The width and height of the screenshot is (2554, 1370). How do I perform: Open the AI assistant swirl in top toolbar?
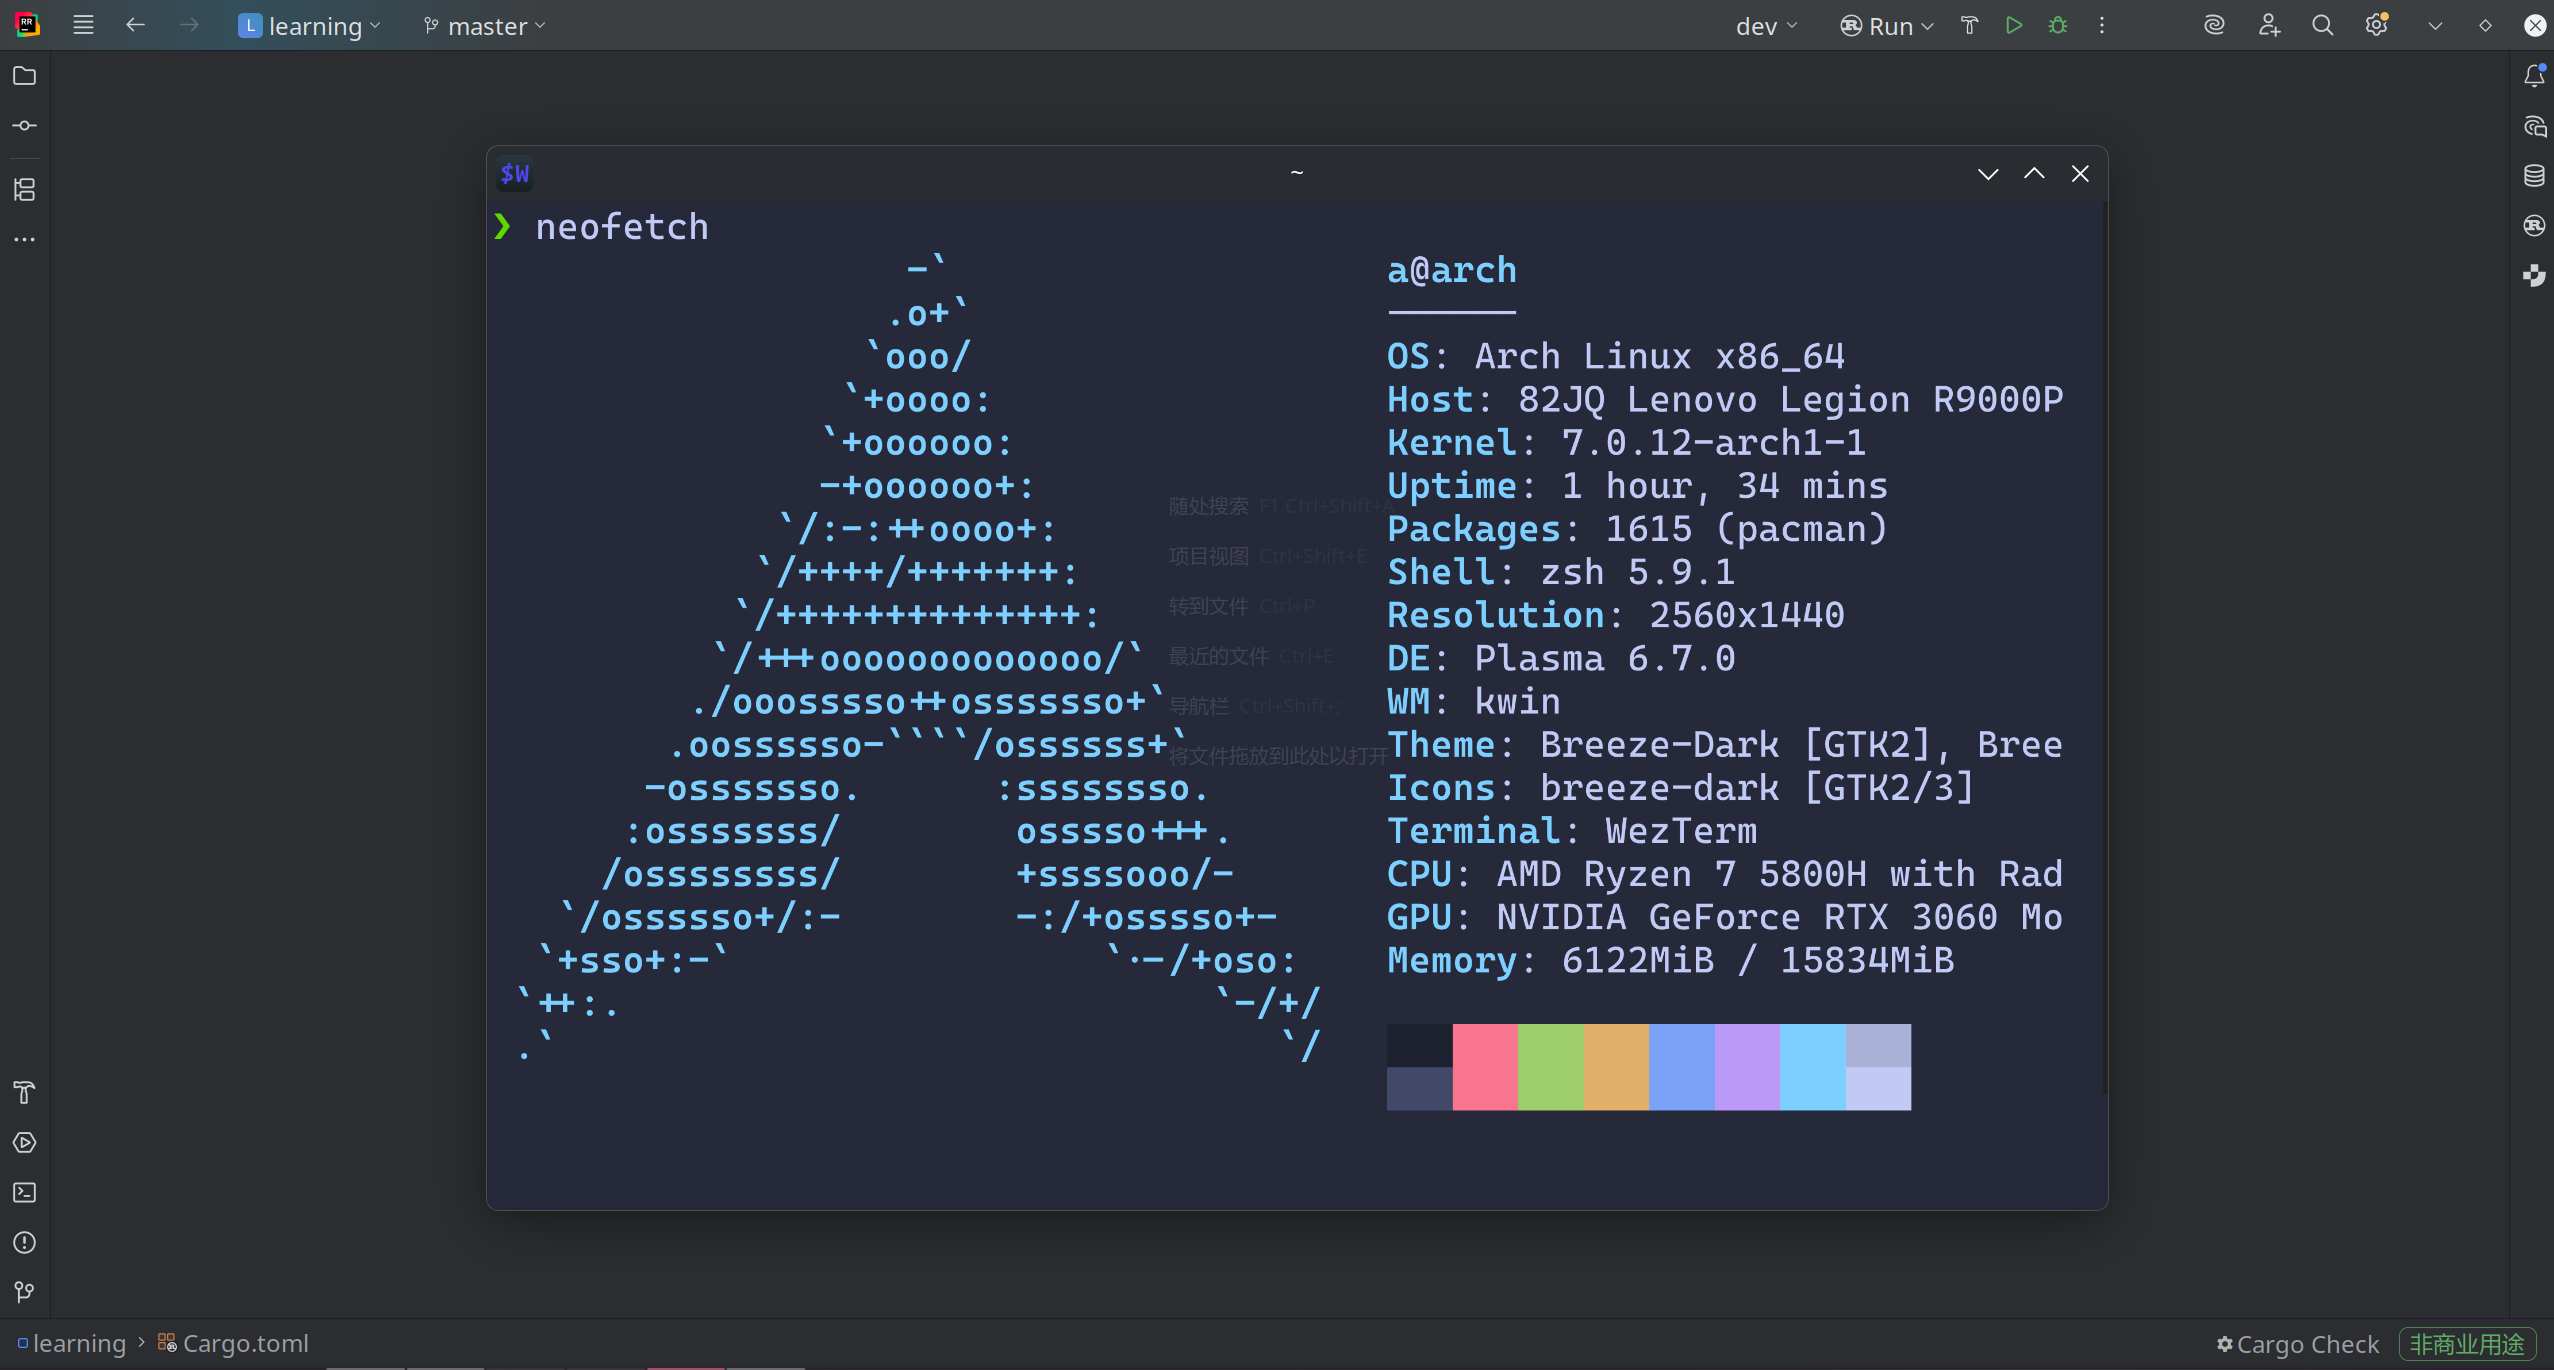[x=2214, y=25]
